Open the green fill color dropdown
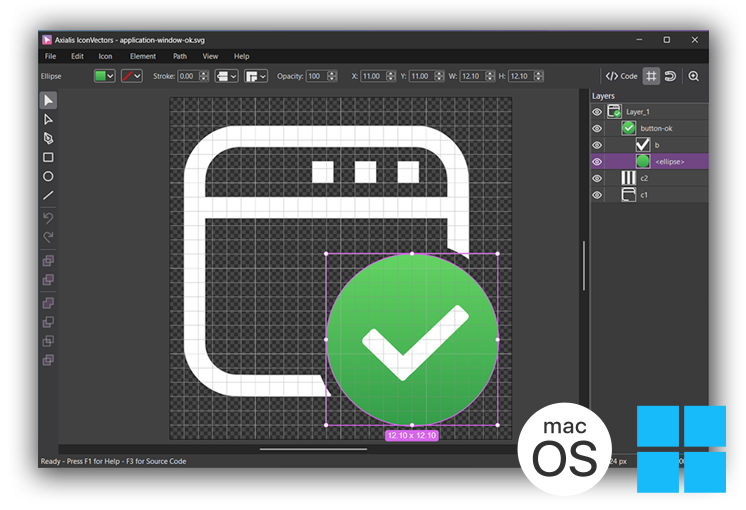The width and height of the screenshot is (746, 510). 110,76
